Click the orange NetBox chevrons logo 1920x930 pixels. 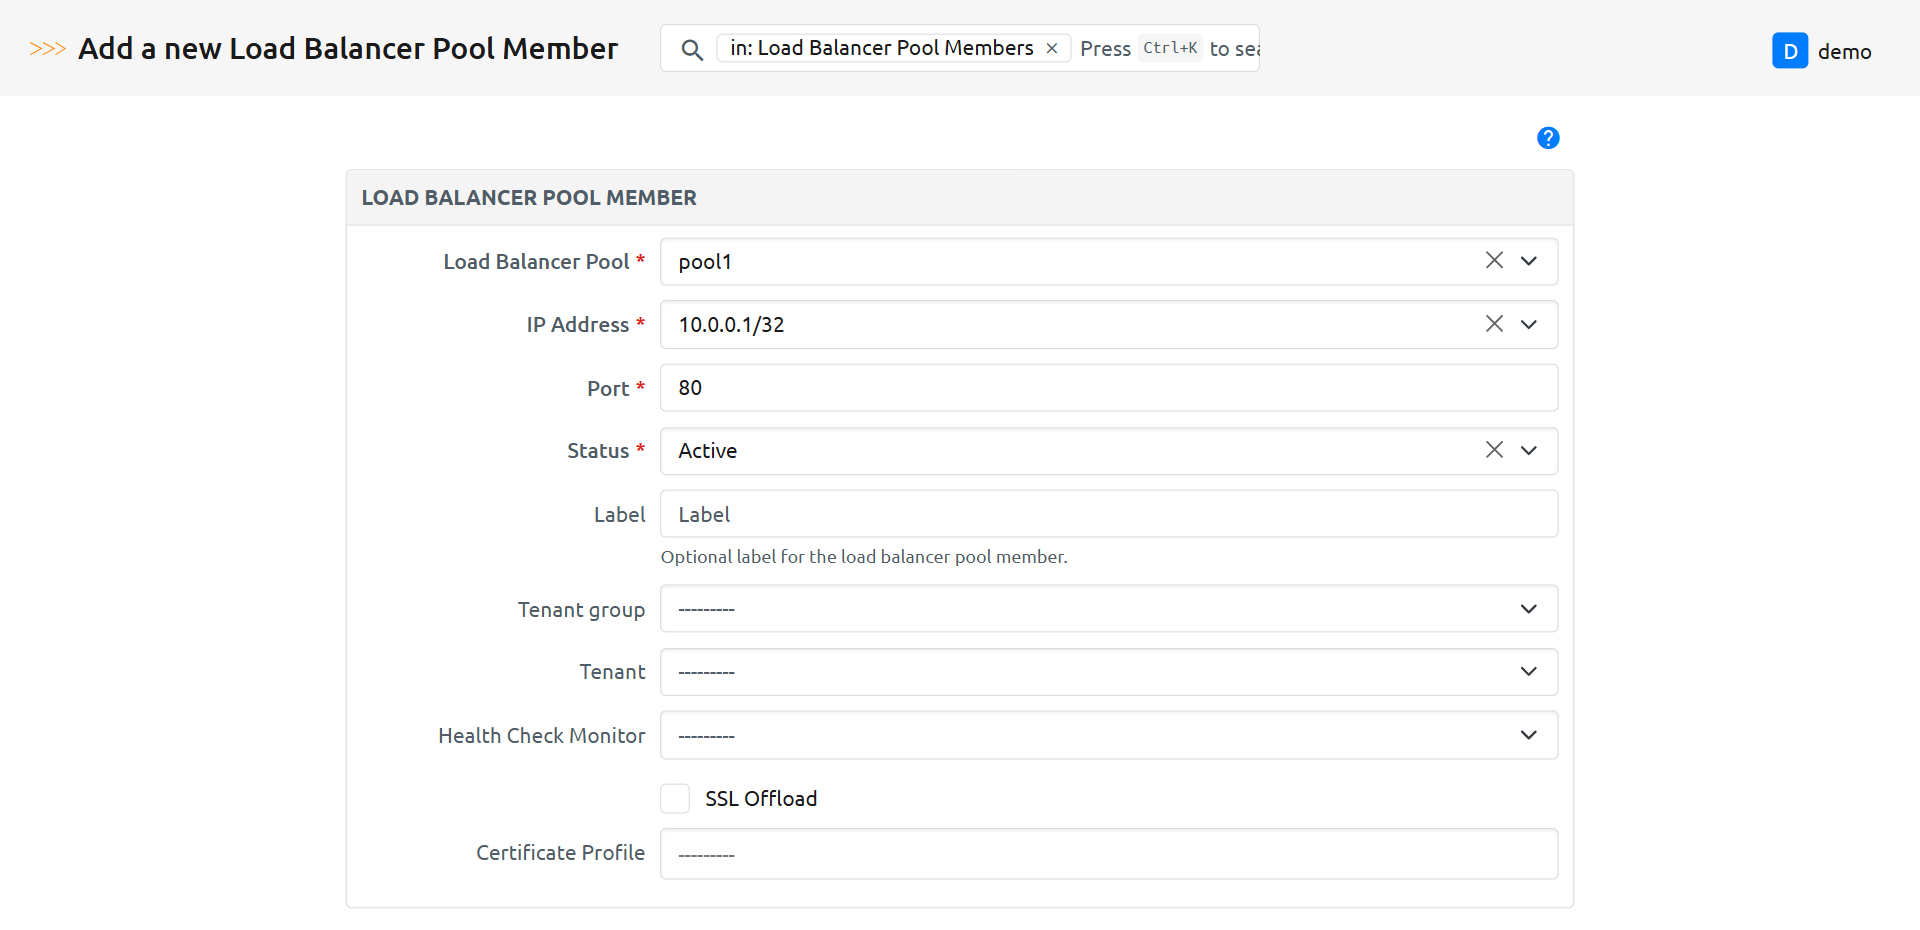coord(47,49)
